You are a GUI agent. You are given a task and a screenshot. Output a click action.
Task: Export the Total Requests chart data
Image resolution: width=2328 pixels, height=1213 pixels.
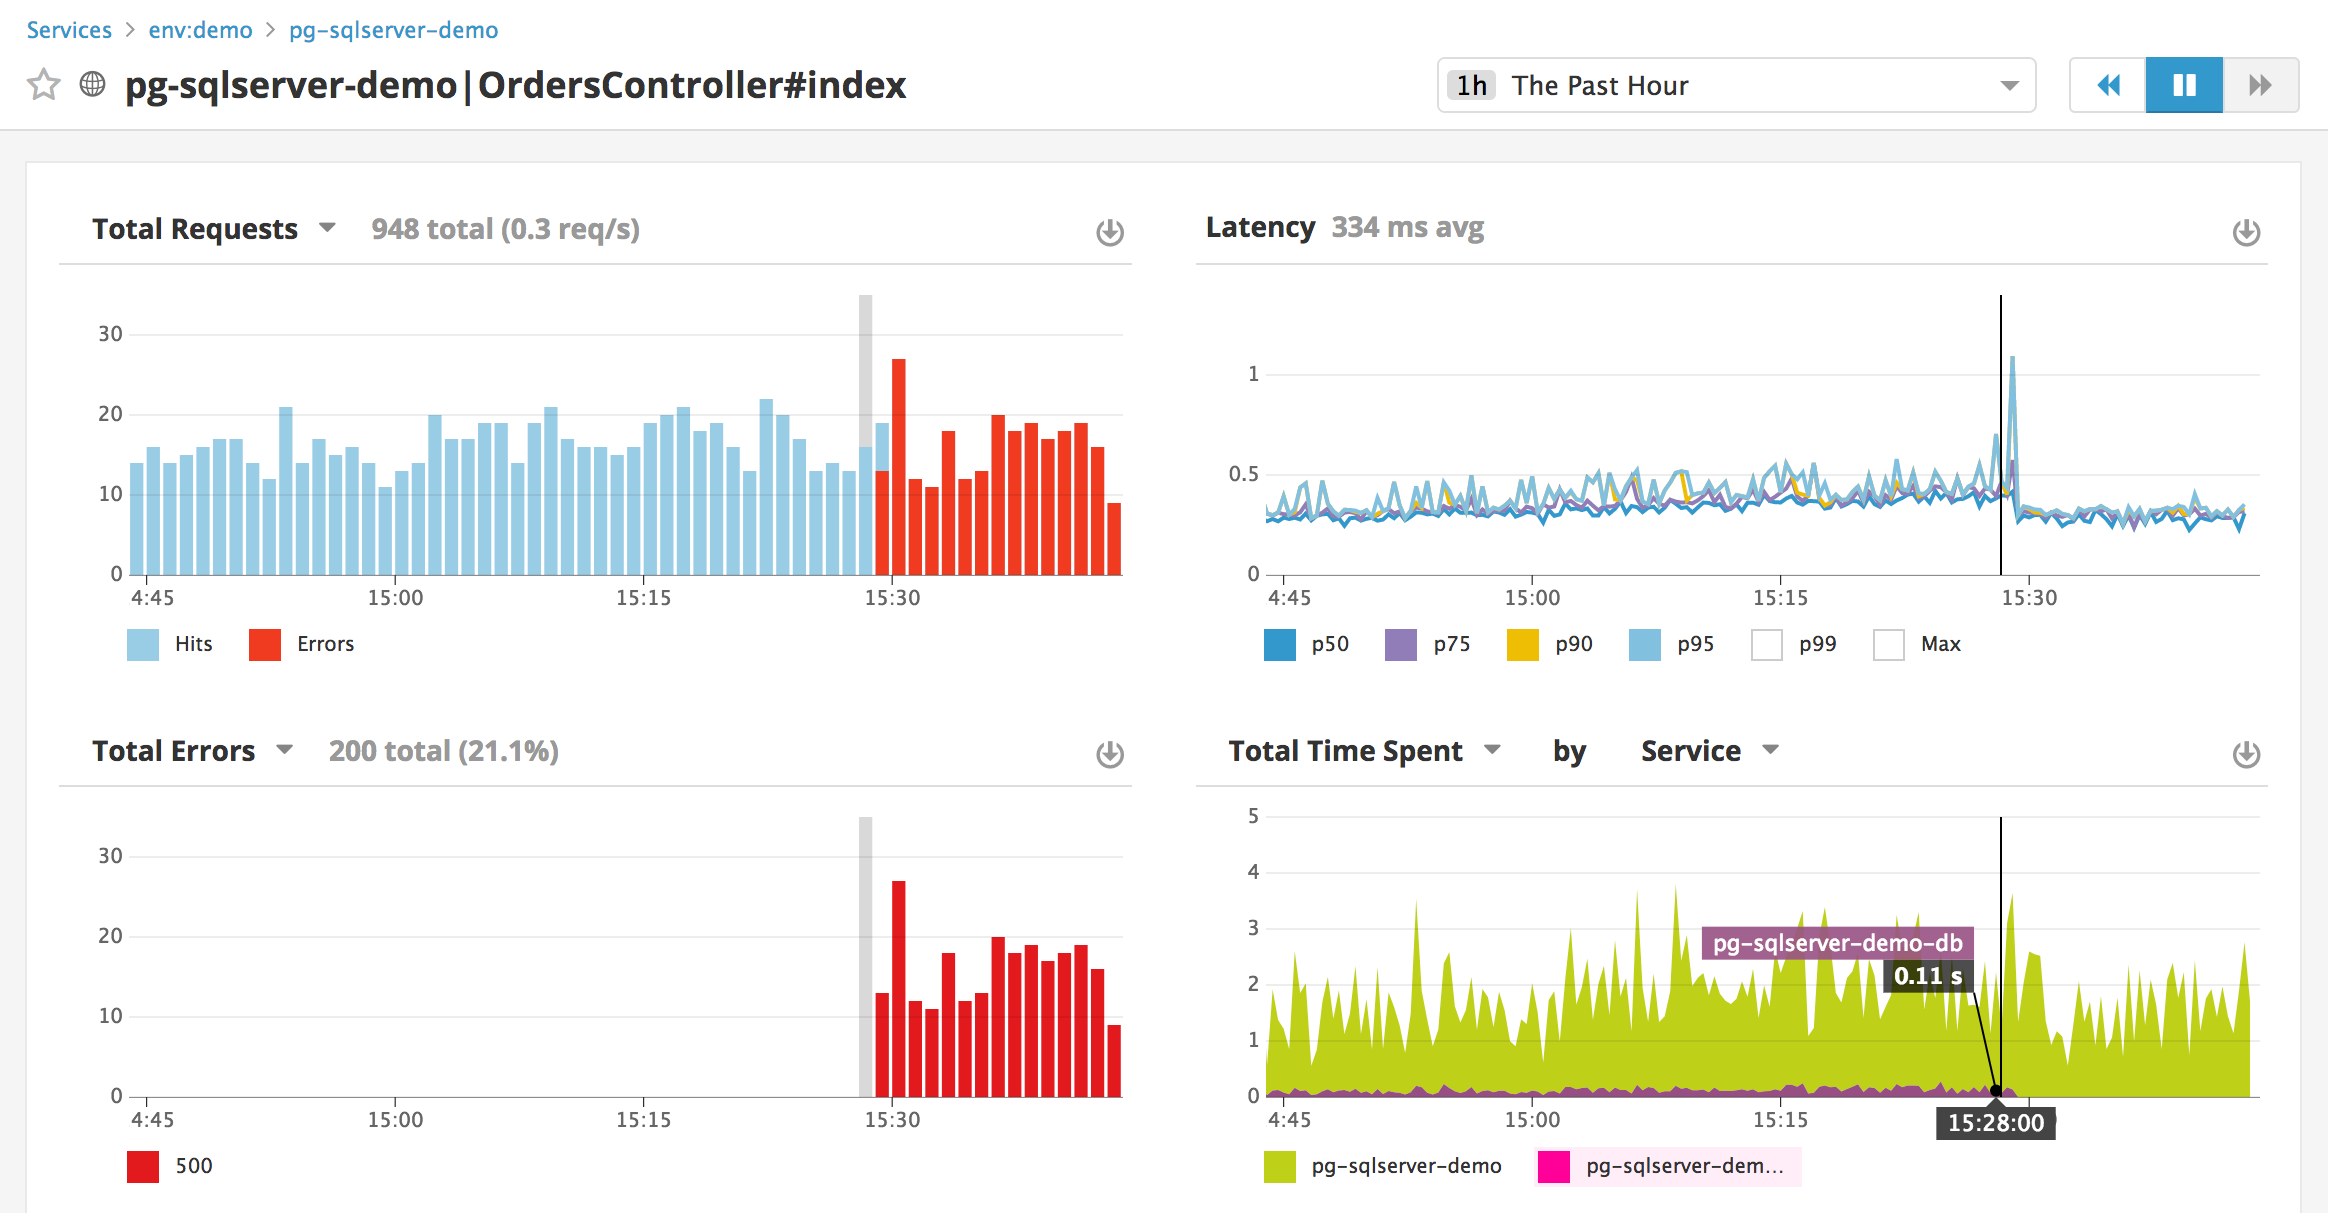(1109, 231)
